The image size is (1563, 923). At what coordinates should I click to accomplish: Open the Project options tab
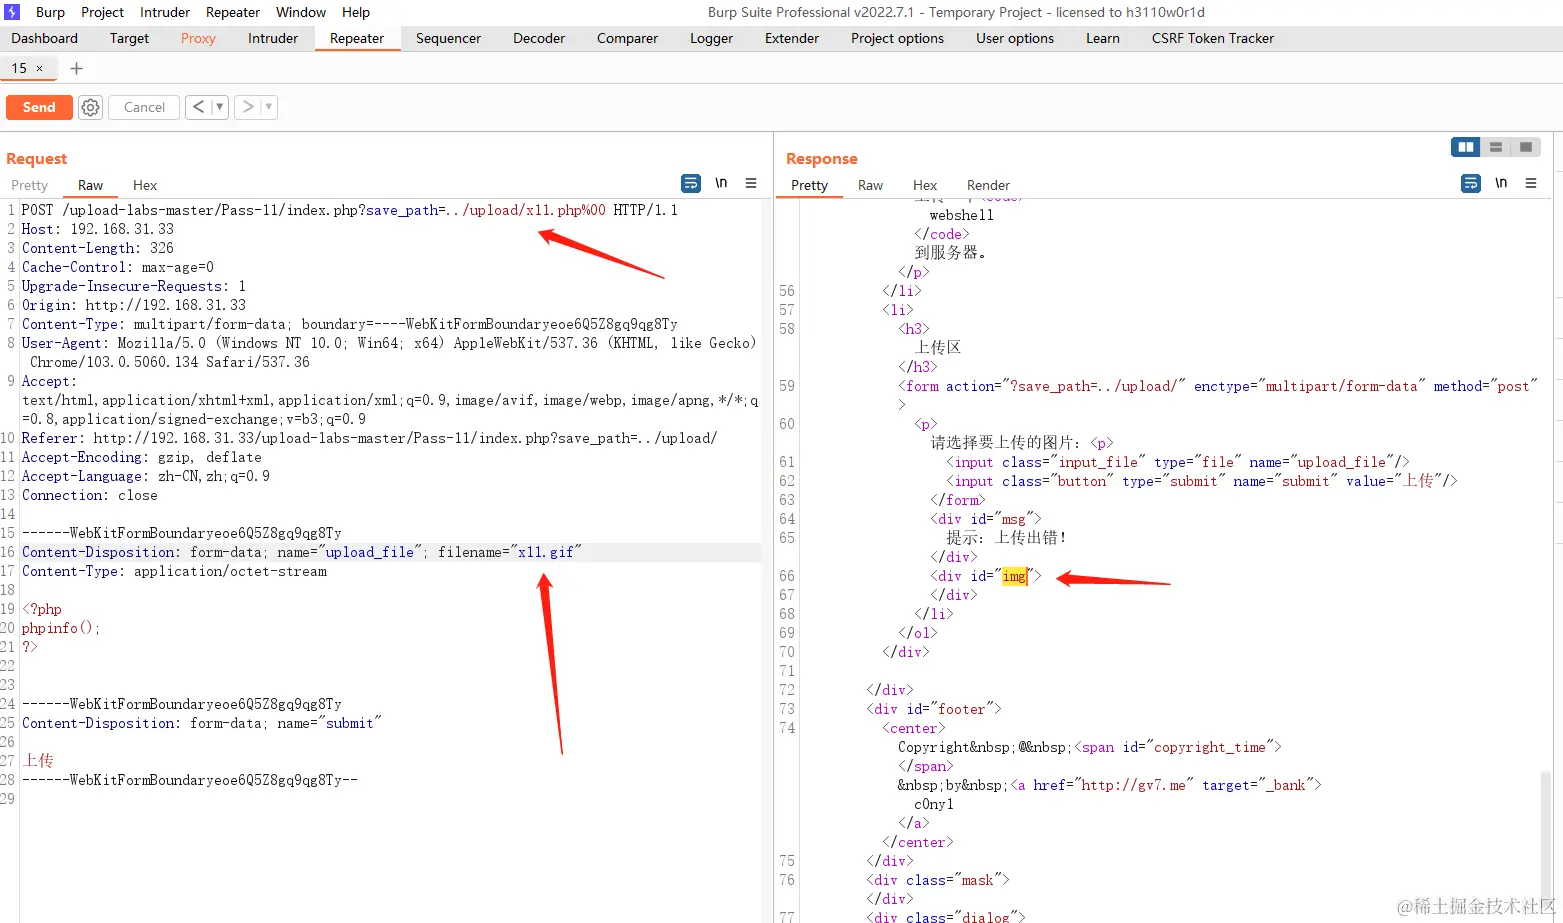897,38
